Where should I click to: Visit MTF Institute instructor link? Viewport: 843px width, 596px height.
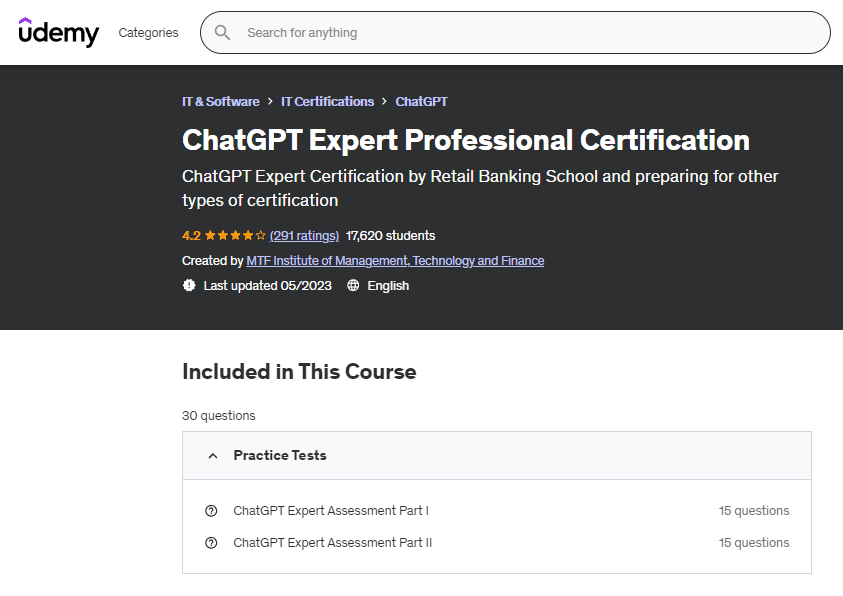pos(395,261)
